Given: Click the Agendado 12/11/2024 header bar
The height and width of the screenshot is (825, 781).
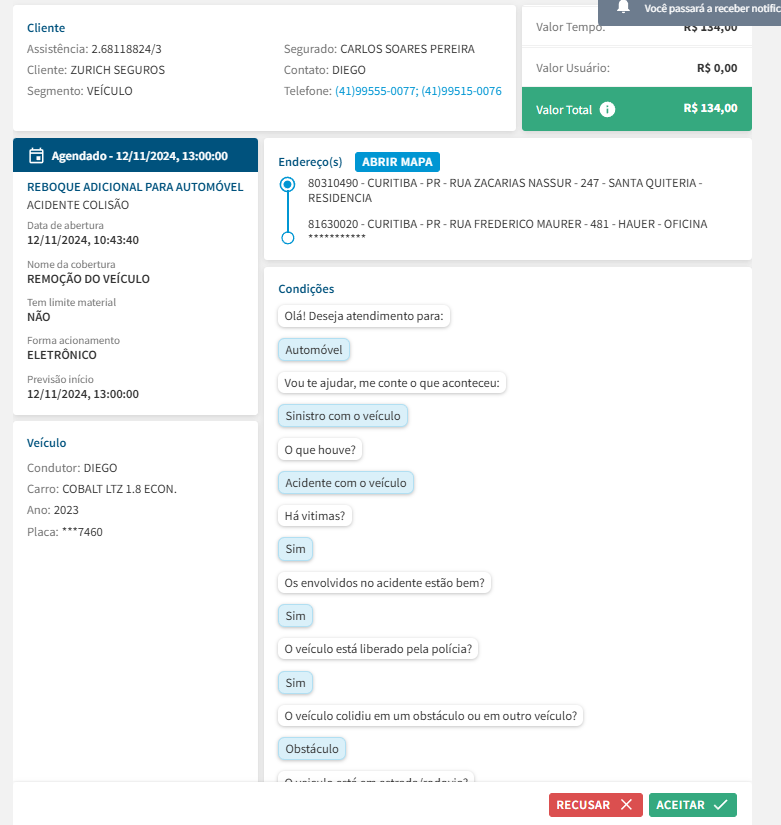Looking at the screenshot, I should [x=135, y=156].
